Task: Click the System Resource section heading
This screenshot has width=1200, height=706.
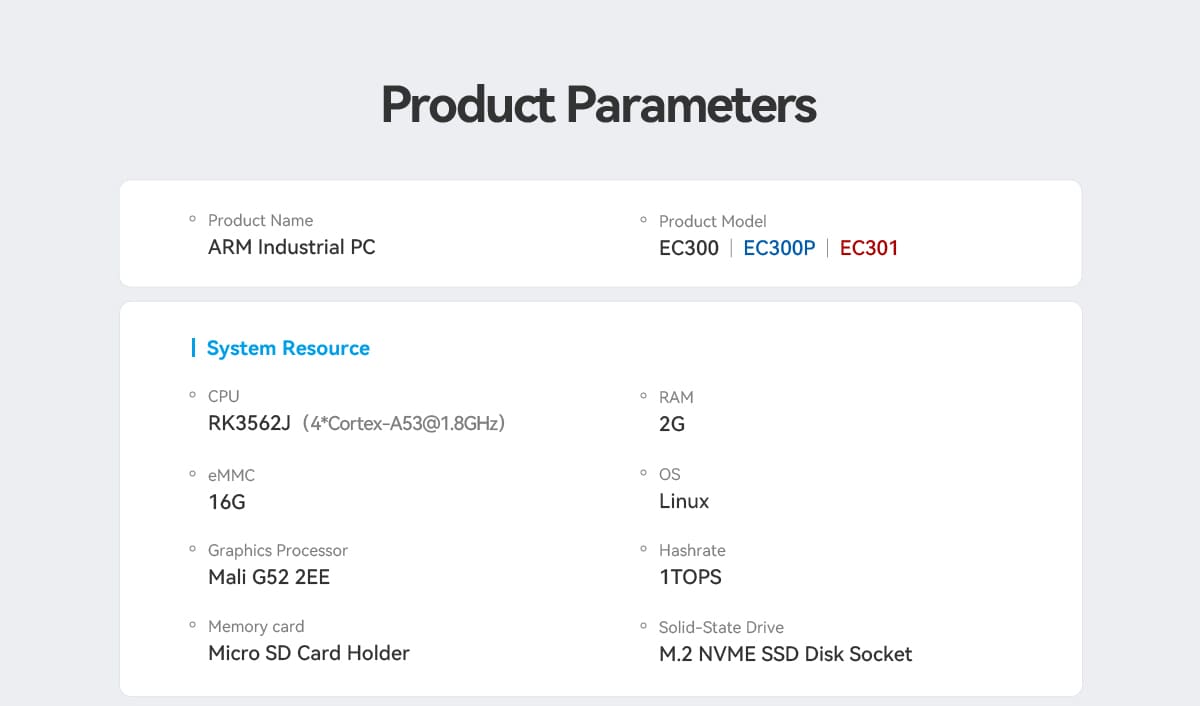Action: [287, 348]
